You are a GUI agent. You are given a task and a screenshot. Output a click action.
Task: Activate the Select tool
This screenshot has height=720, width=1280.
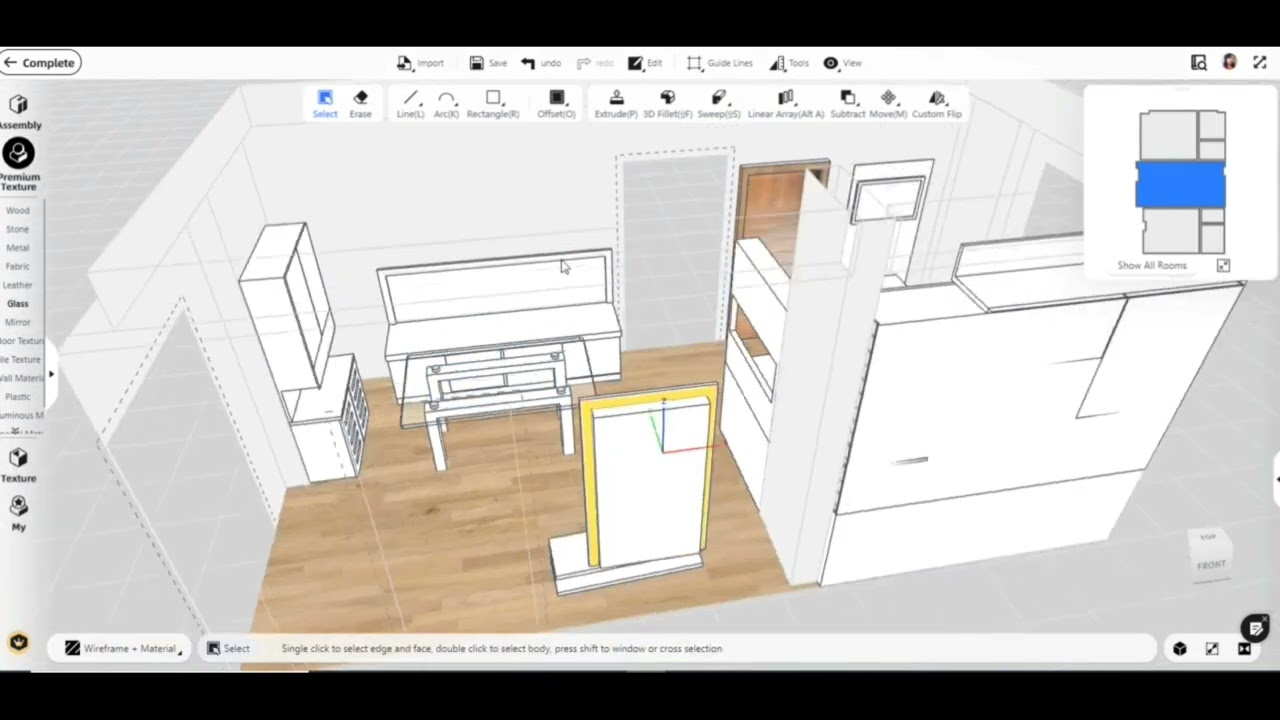[x=325, y=104]
